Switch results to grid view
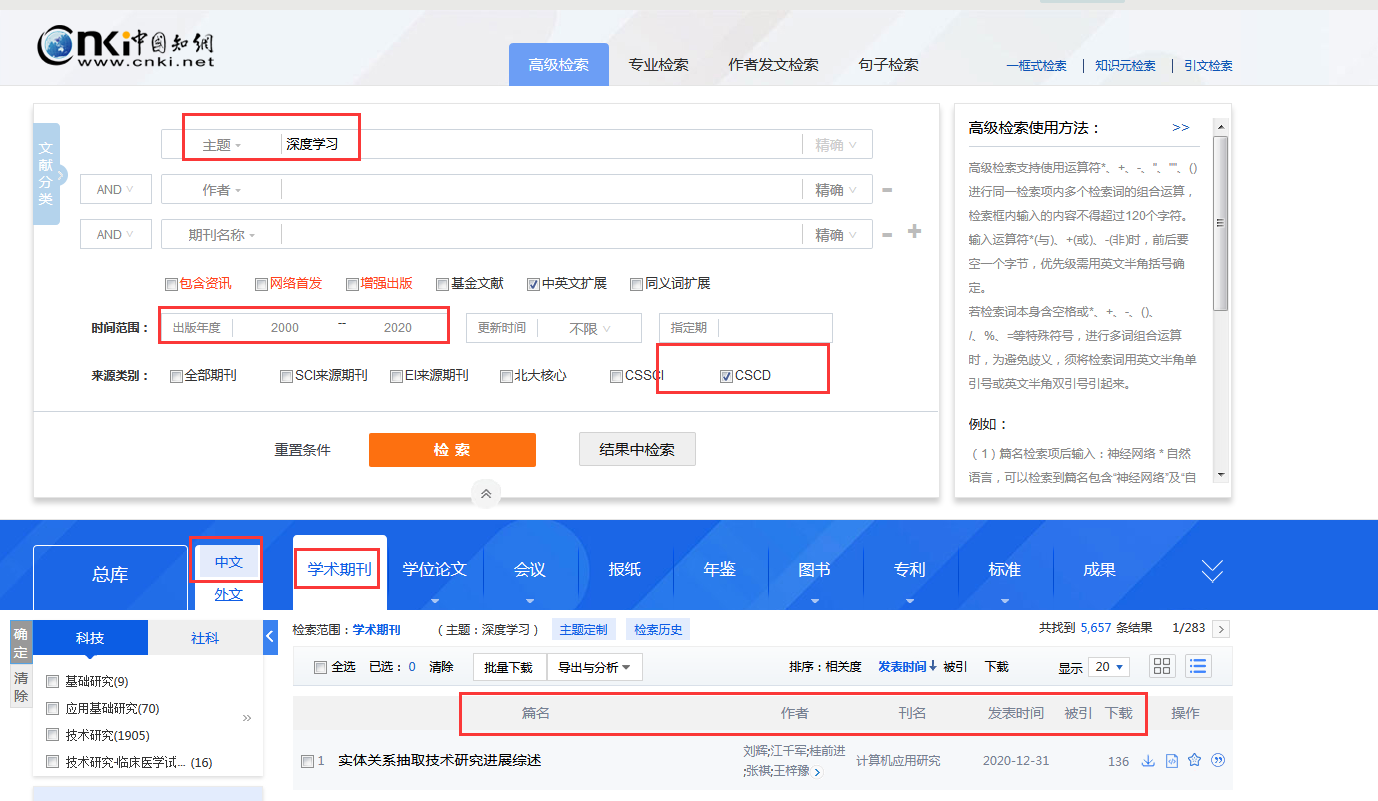Screen dimensions: 1378x801 [x=1161, y=666]
